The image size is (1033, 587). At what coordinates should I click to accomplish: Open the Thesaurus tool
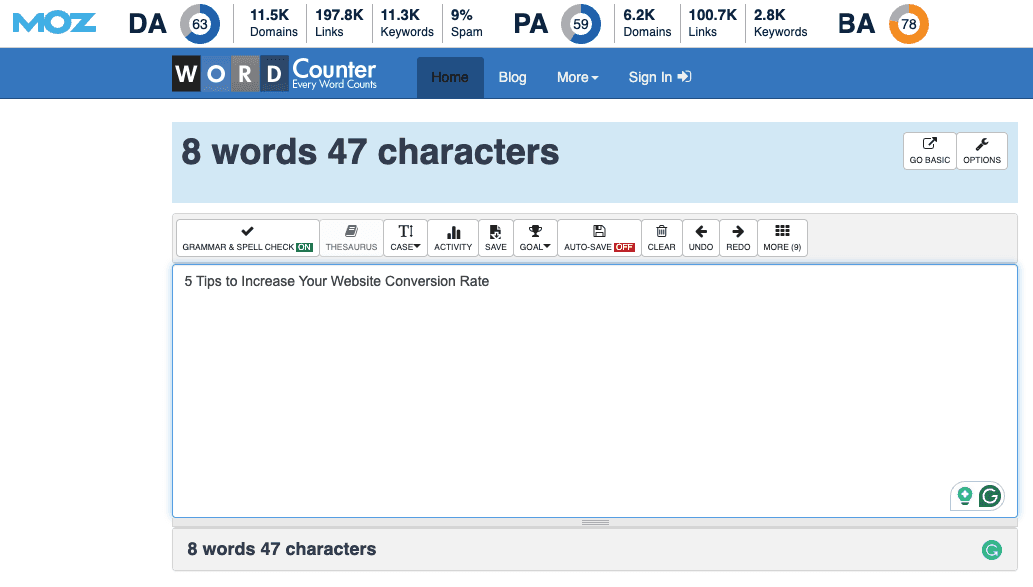[351, 237]
